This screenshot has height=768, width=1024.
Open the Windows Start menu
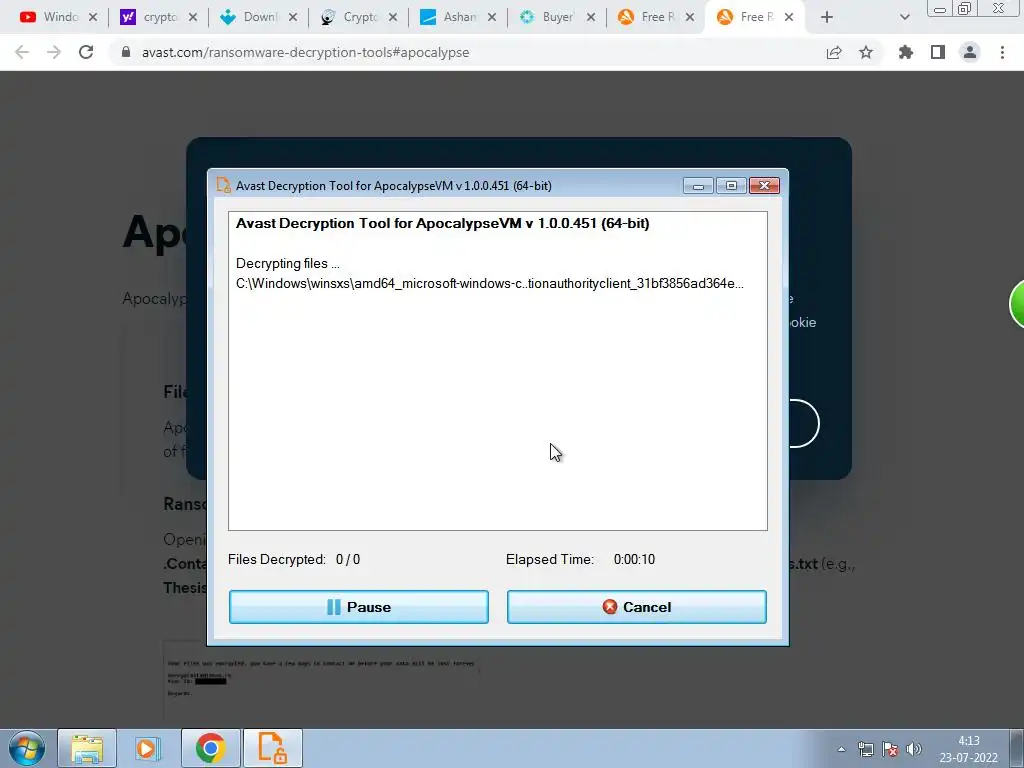[x=27, y=748]
